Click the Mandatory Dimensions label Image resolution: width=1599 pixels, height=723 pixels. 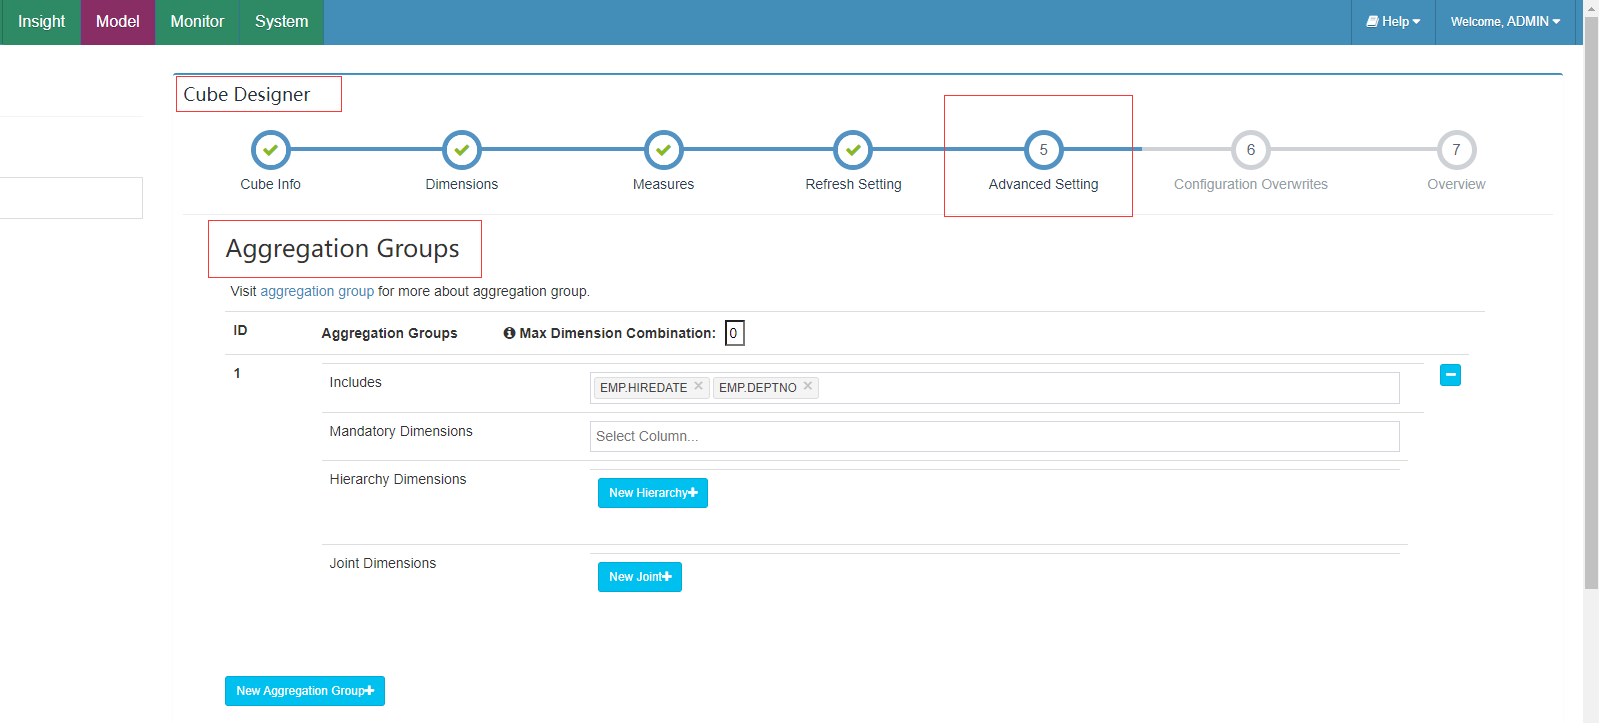(401, 431)
